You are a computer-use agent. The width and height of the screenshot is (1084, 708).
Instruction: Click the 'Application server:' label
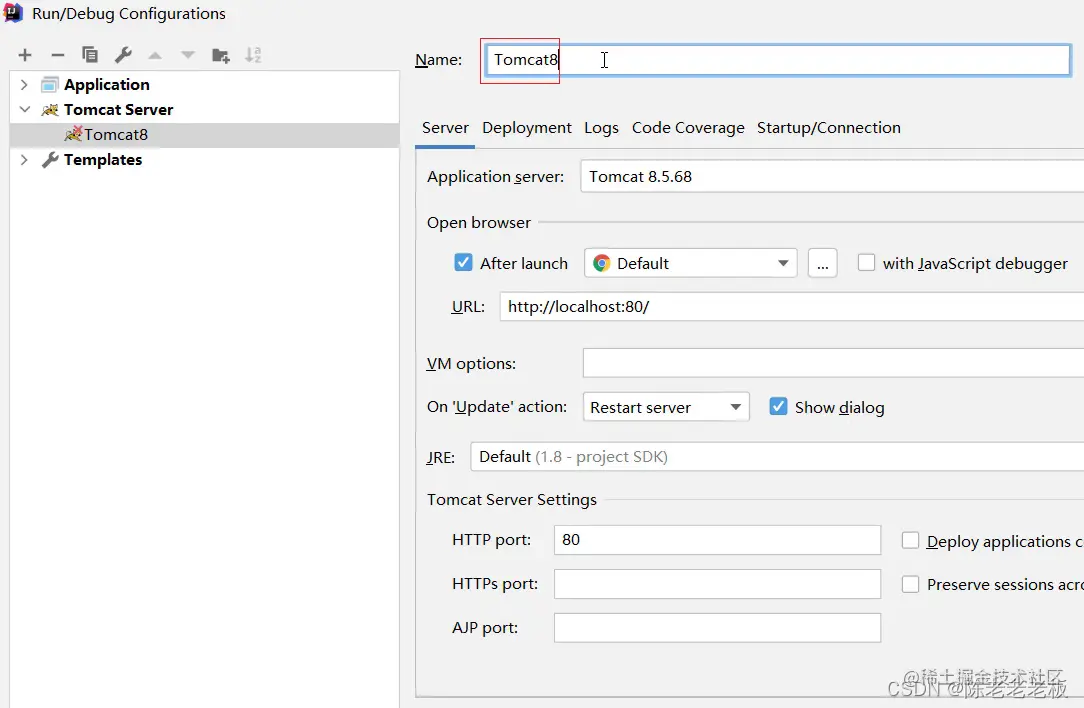(x=496, y=177)
